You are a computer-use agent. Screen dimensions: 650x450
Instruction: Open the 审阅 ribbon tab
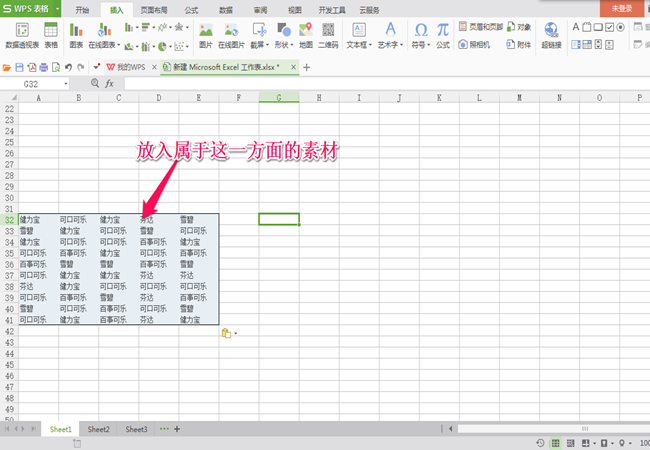point(260,10)
